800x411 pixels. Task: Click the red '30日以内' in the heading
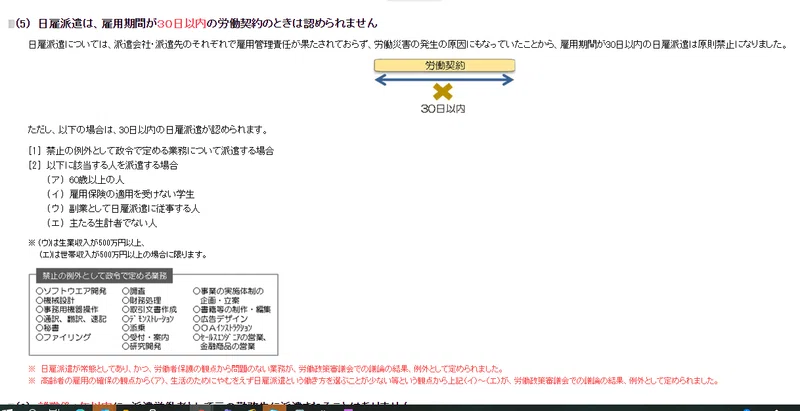pos(182,23)
